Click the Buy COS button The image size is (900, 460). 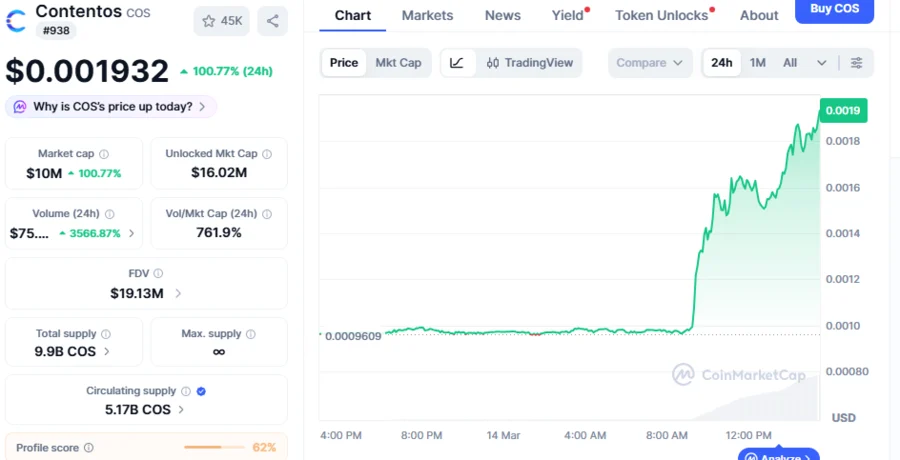[834, 9]
